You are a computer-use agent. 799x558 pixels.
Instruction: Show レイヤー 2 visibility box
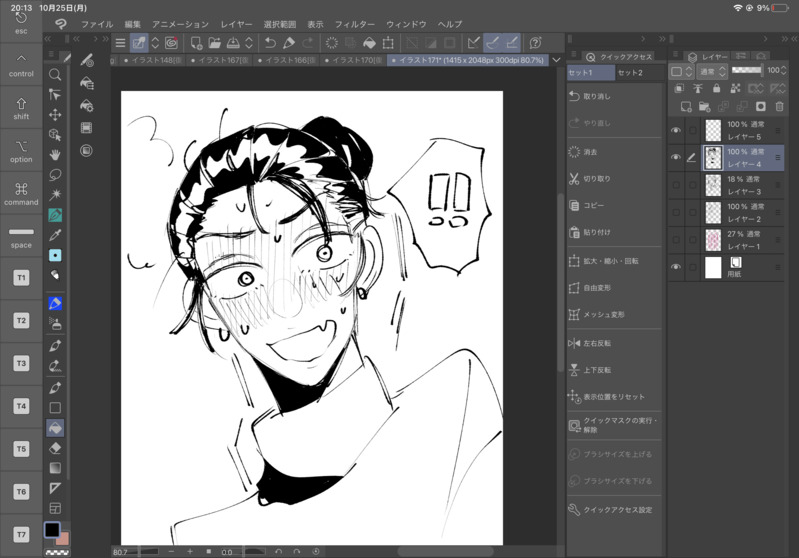(676, 212)
